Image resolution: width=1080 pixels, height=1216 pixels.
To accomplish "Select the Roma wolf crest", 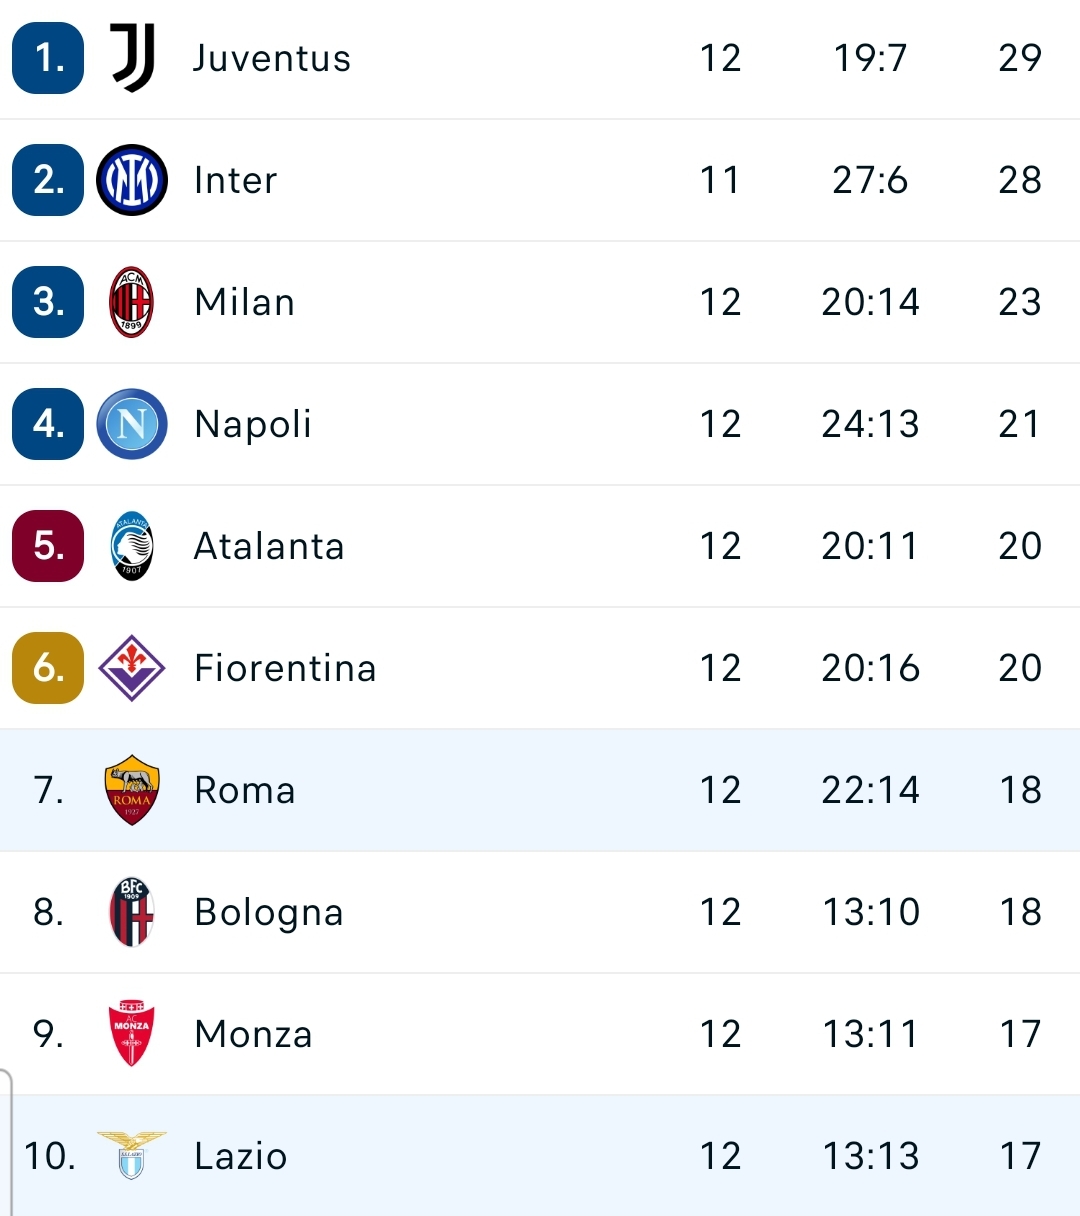I will tap(132, 790).
